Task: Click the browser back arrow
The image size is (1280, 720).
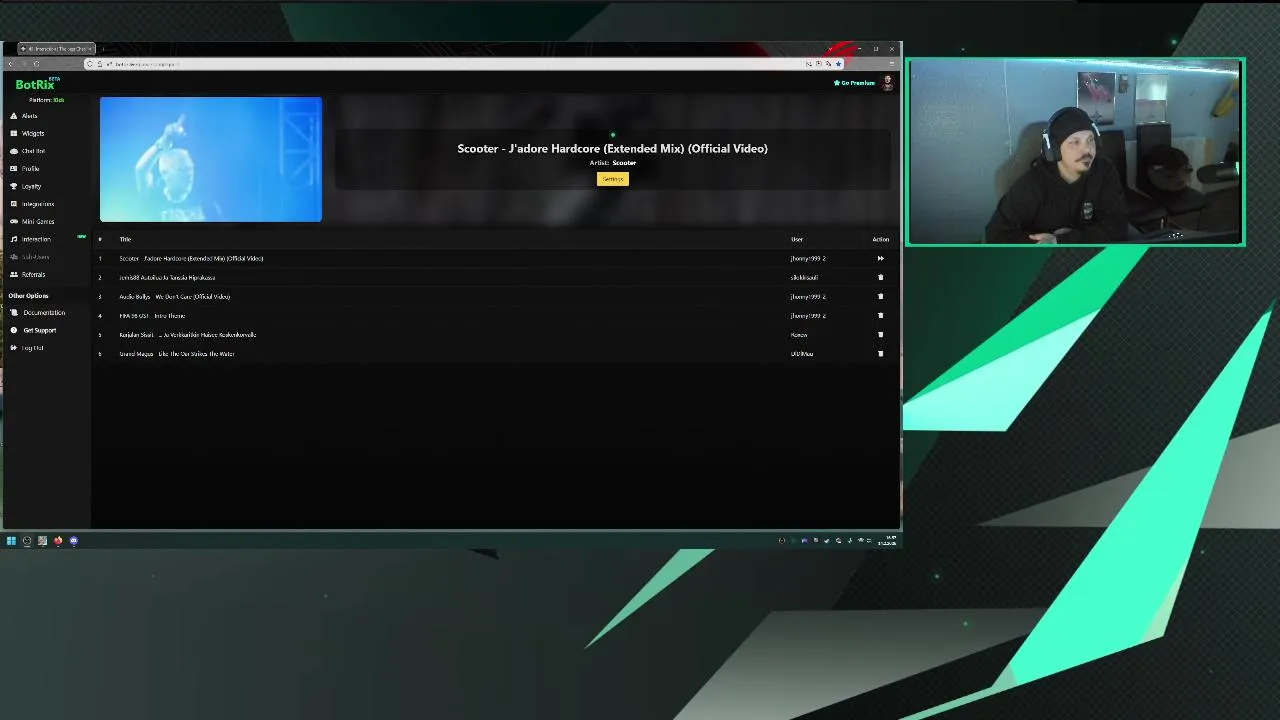Action: [10, 64]
